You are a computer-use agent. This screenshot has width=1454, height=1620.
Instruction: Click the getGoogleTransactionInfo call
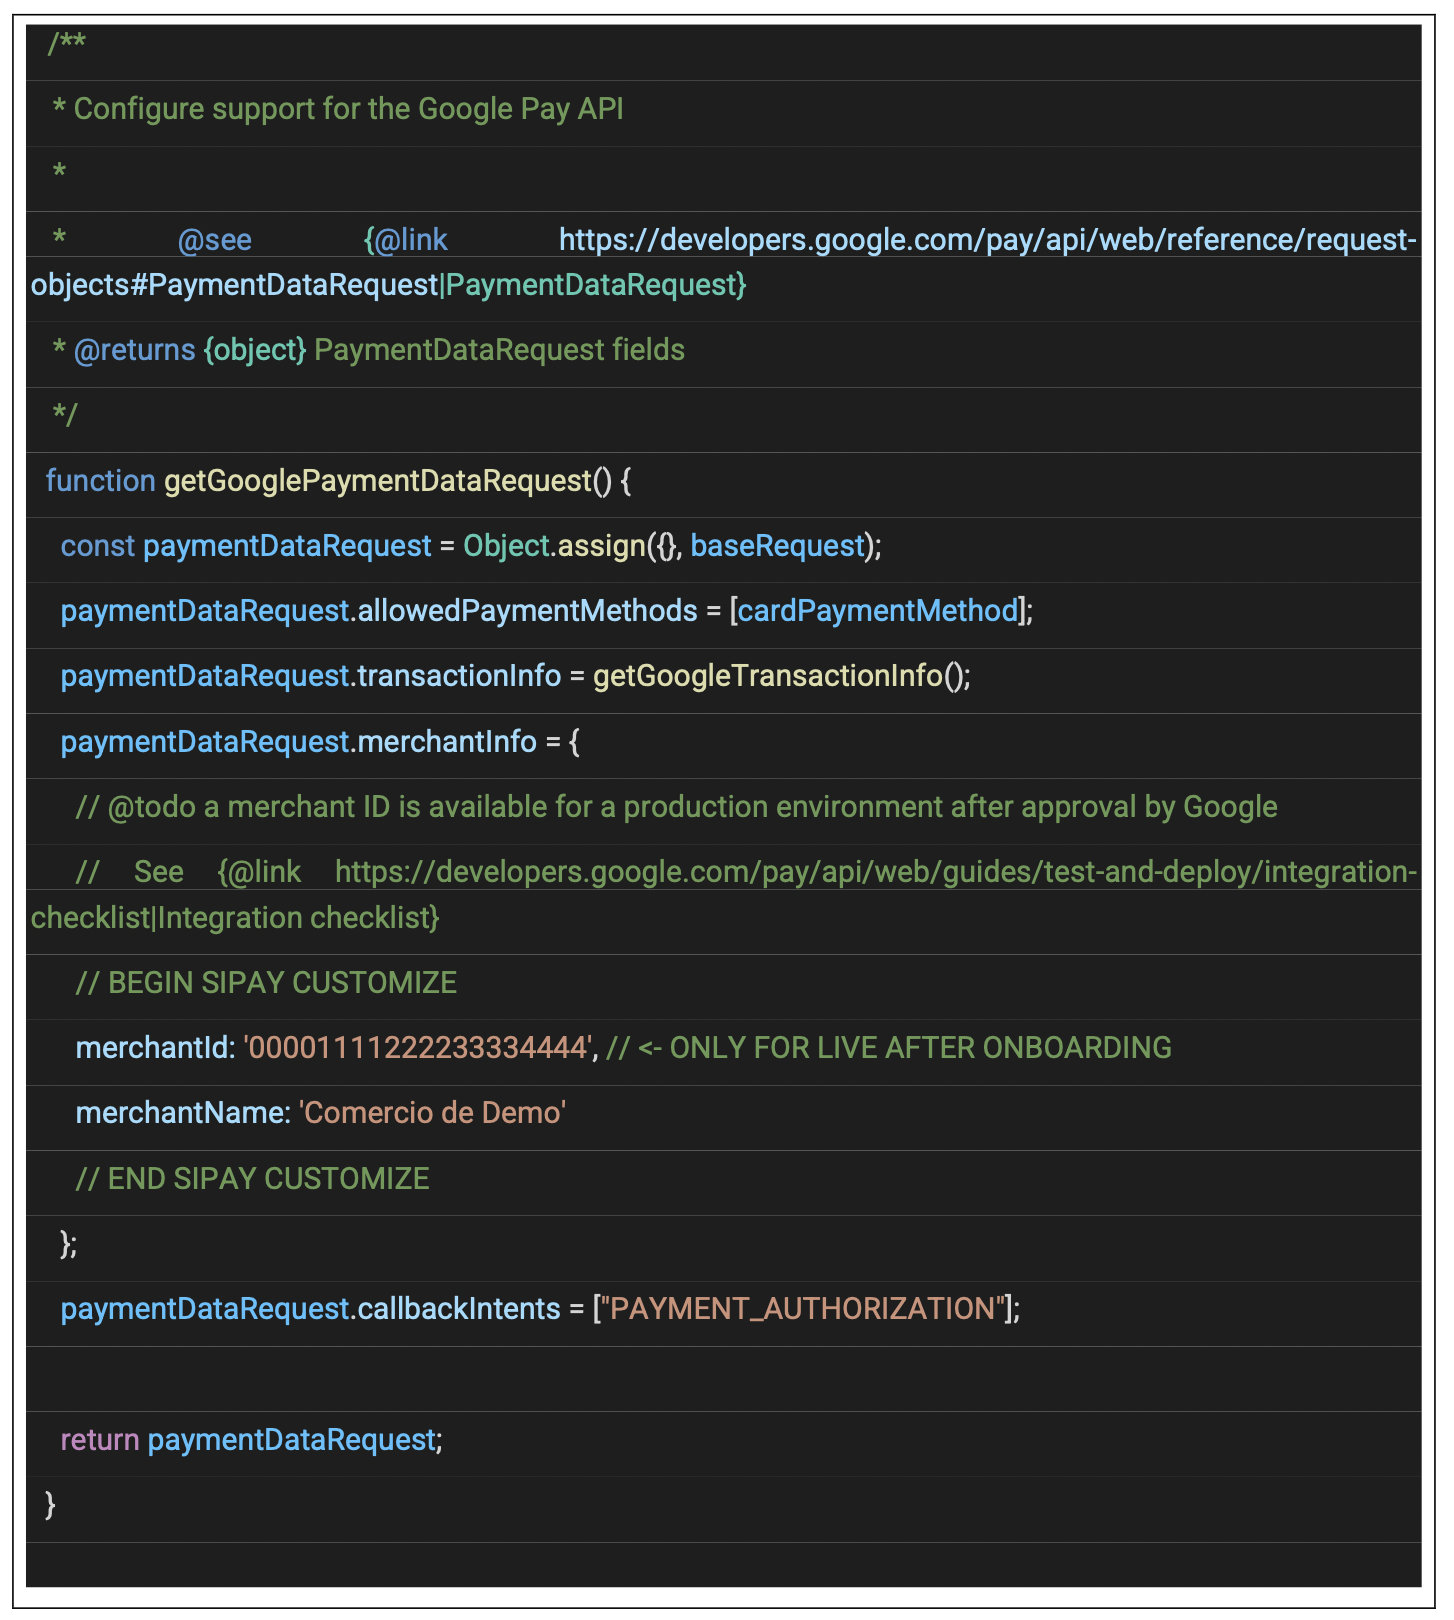coord(767,676)
